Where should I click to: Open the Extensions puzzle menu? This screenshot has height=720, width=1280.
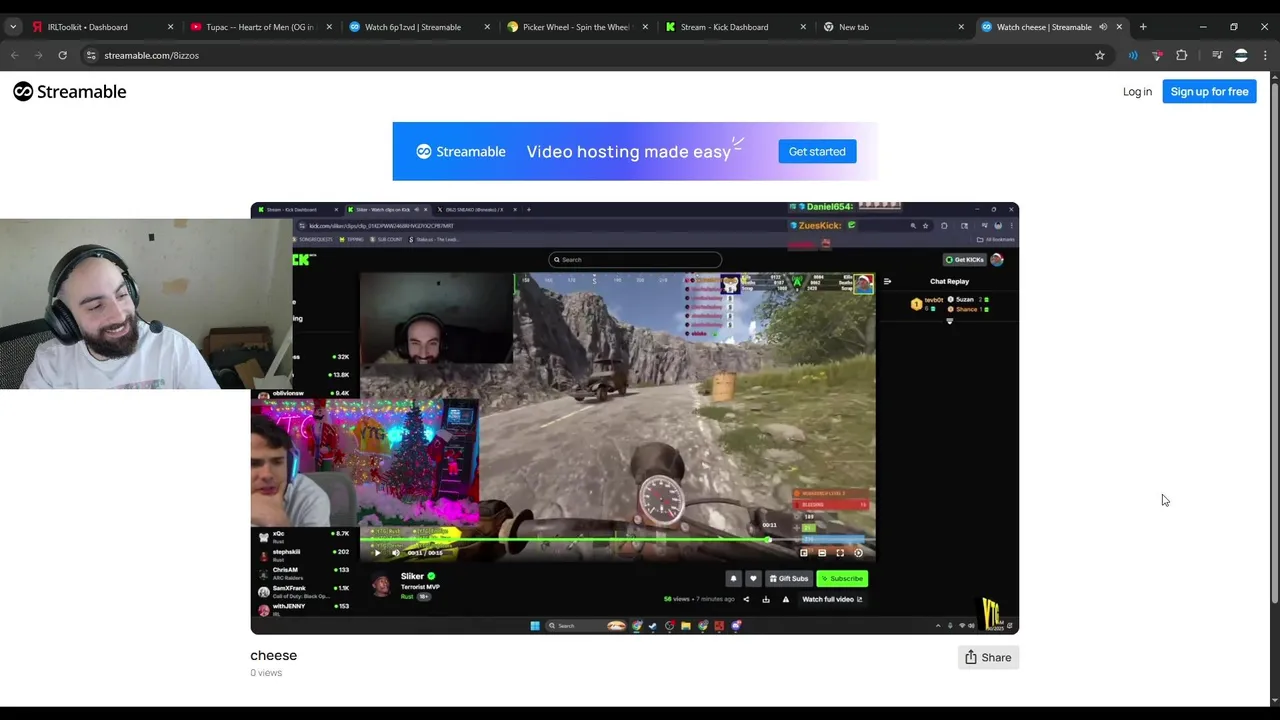pyautogui.click(x=1182, y=55)
